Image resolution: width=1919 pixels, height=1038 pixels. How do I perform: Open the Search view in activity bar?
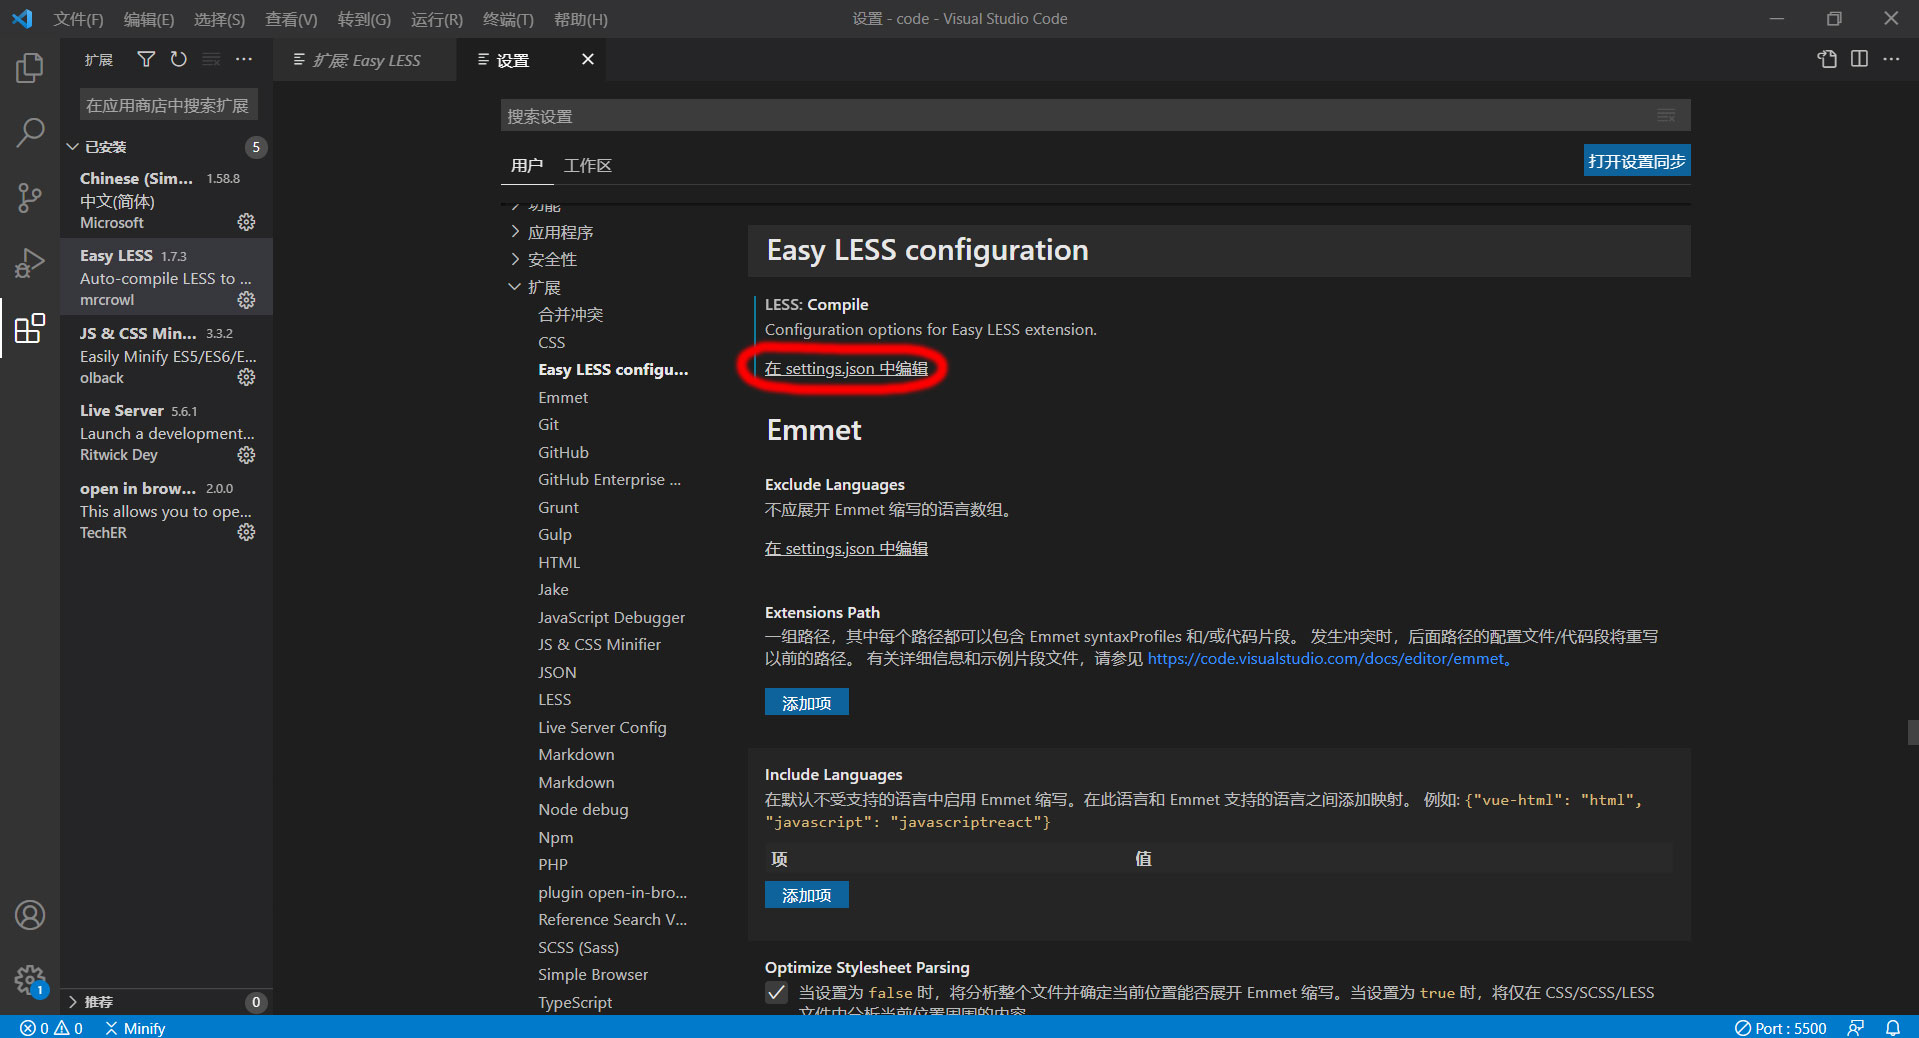point(30,132)
